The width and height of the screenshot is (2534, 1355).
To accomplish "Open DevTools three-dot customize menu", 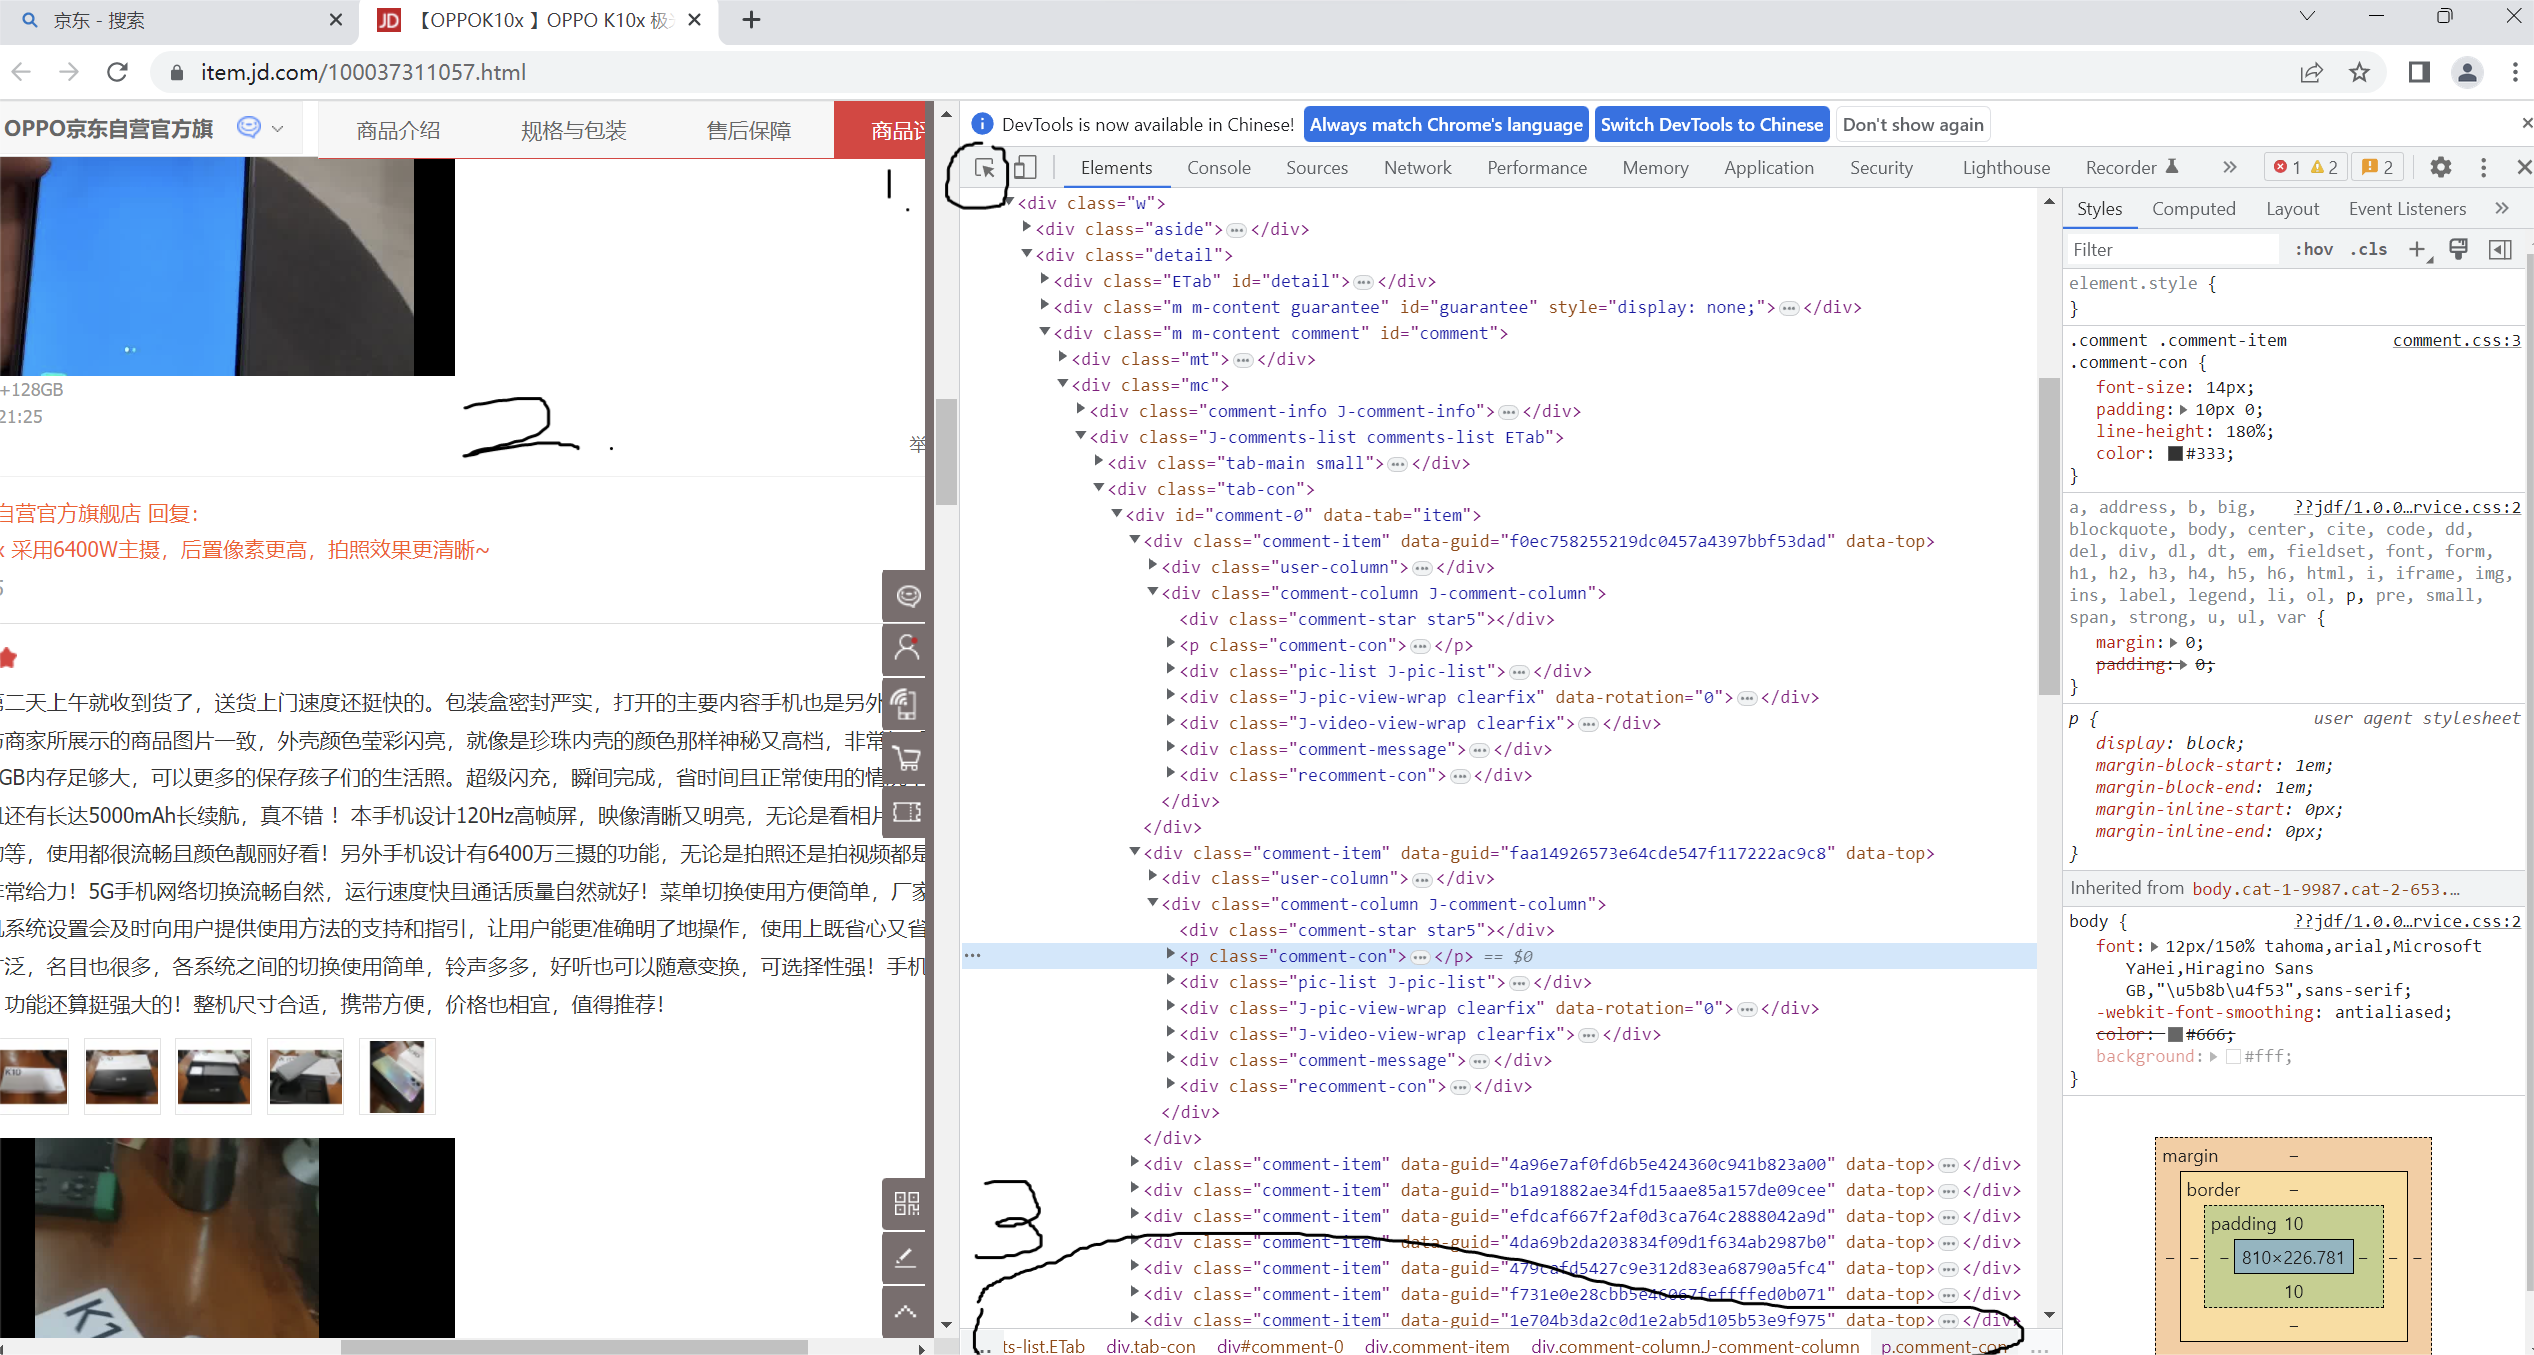I will tap(2483, 167).
